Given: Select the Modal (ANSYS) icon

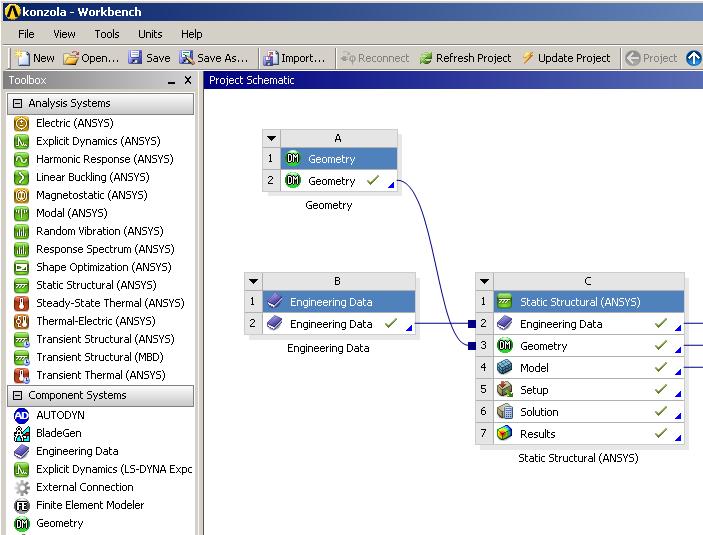Looking at the screenshot, I should (x=21, y=213).
